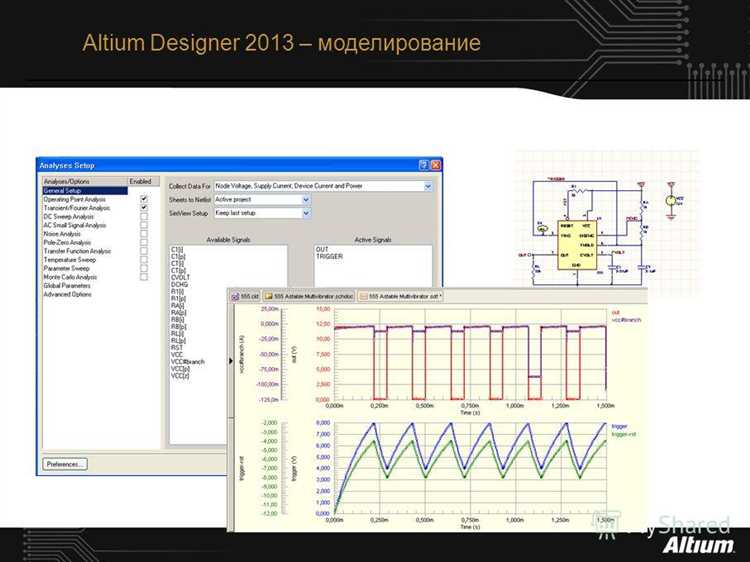Close the Analyses Setup dialog
Image resolution: width=750 pixels, height=562 pixels.
(x=435, y=165)
